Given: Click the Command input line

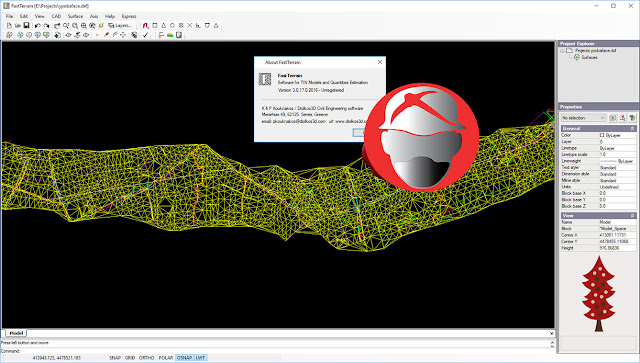Looking at the screenshot, I should tap(278, 351).
